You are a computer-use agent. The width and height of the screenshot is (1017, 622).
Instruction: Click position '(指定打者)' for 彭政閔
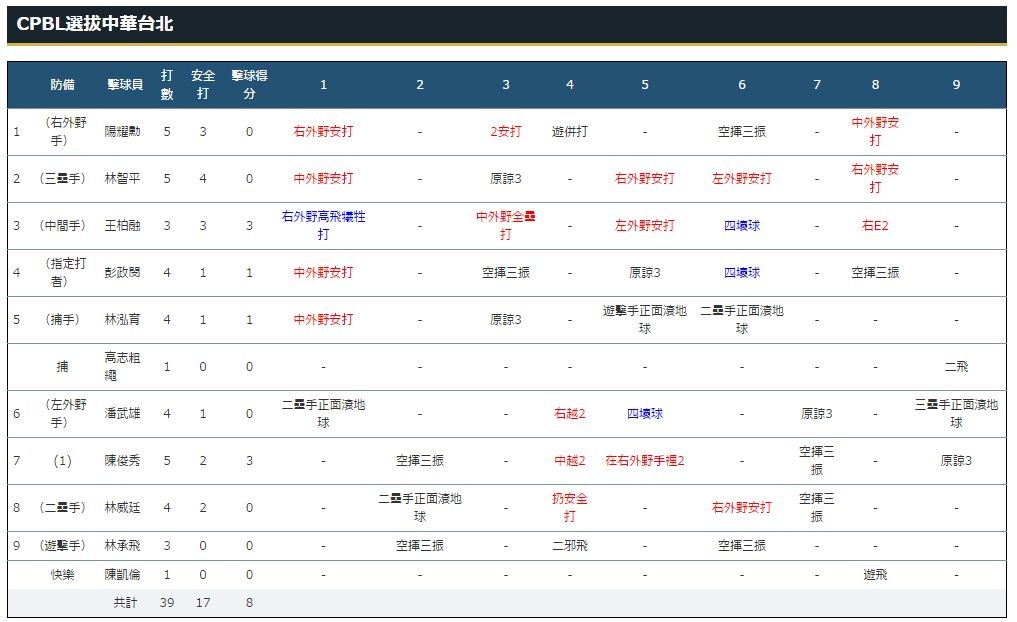pyautogui.click(x=62, y=272)
